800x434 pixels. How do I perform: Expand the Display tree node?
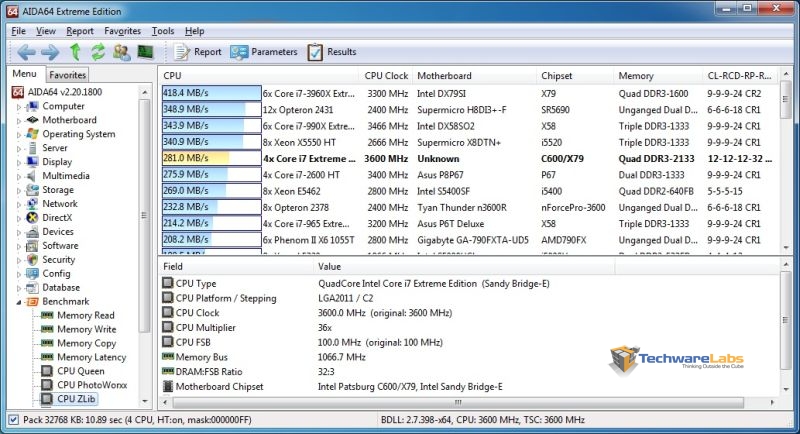pos(19,162)
